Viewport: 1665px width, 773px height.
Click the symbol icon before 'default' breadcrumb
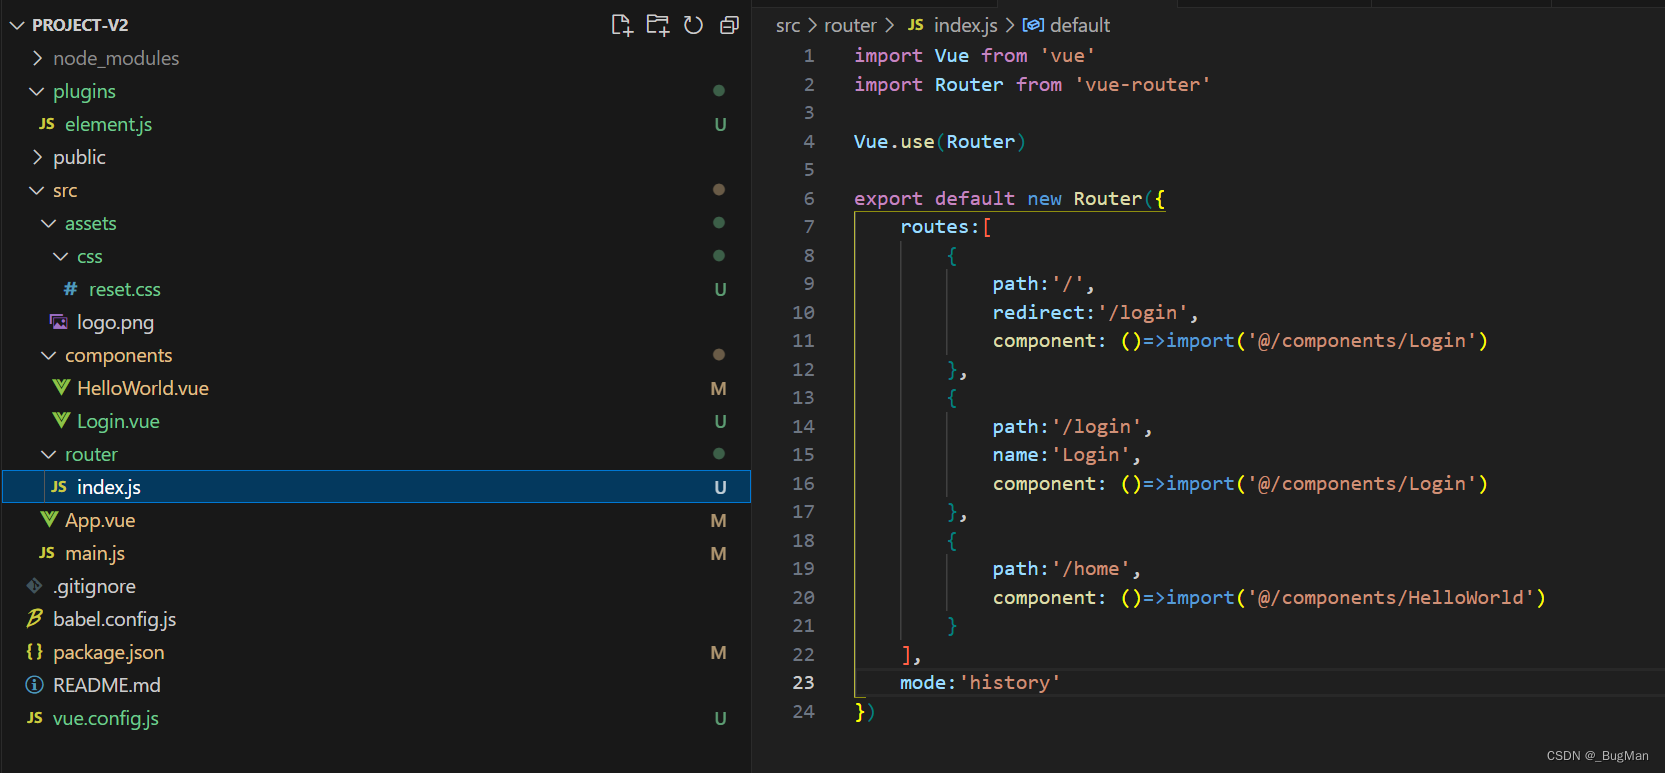(x=1033, y=25)
